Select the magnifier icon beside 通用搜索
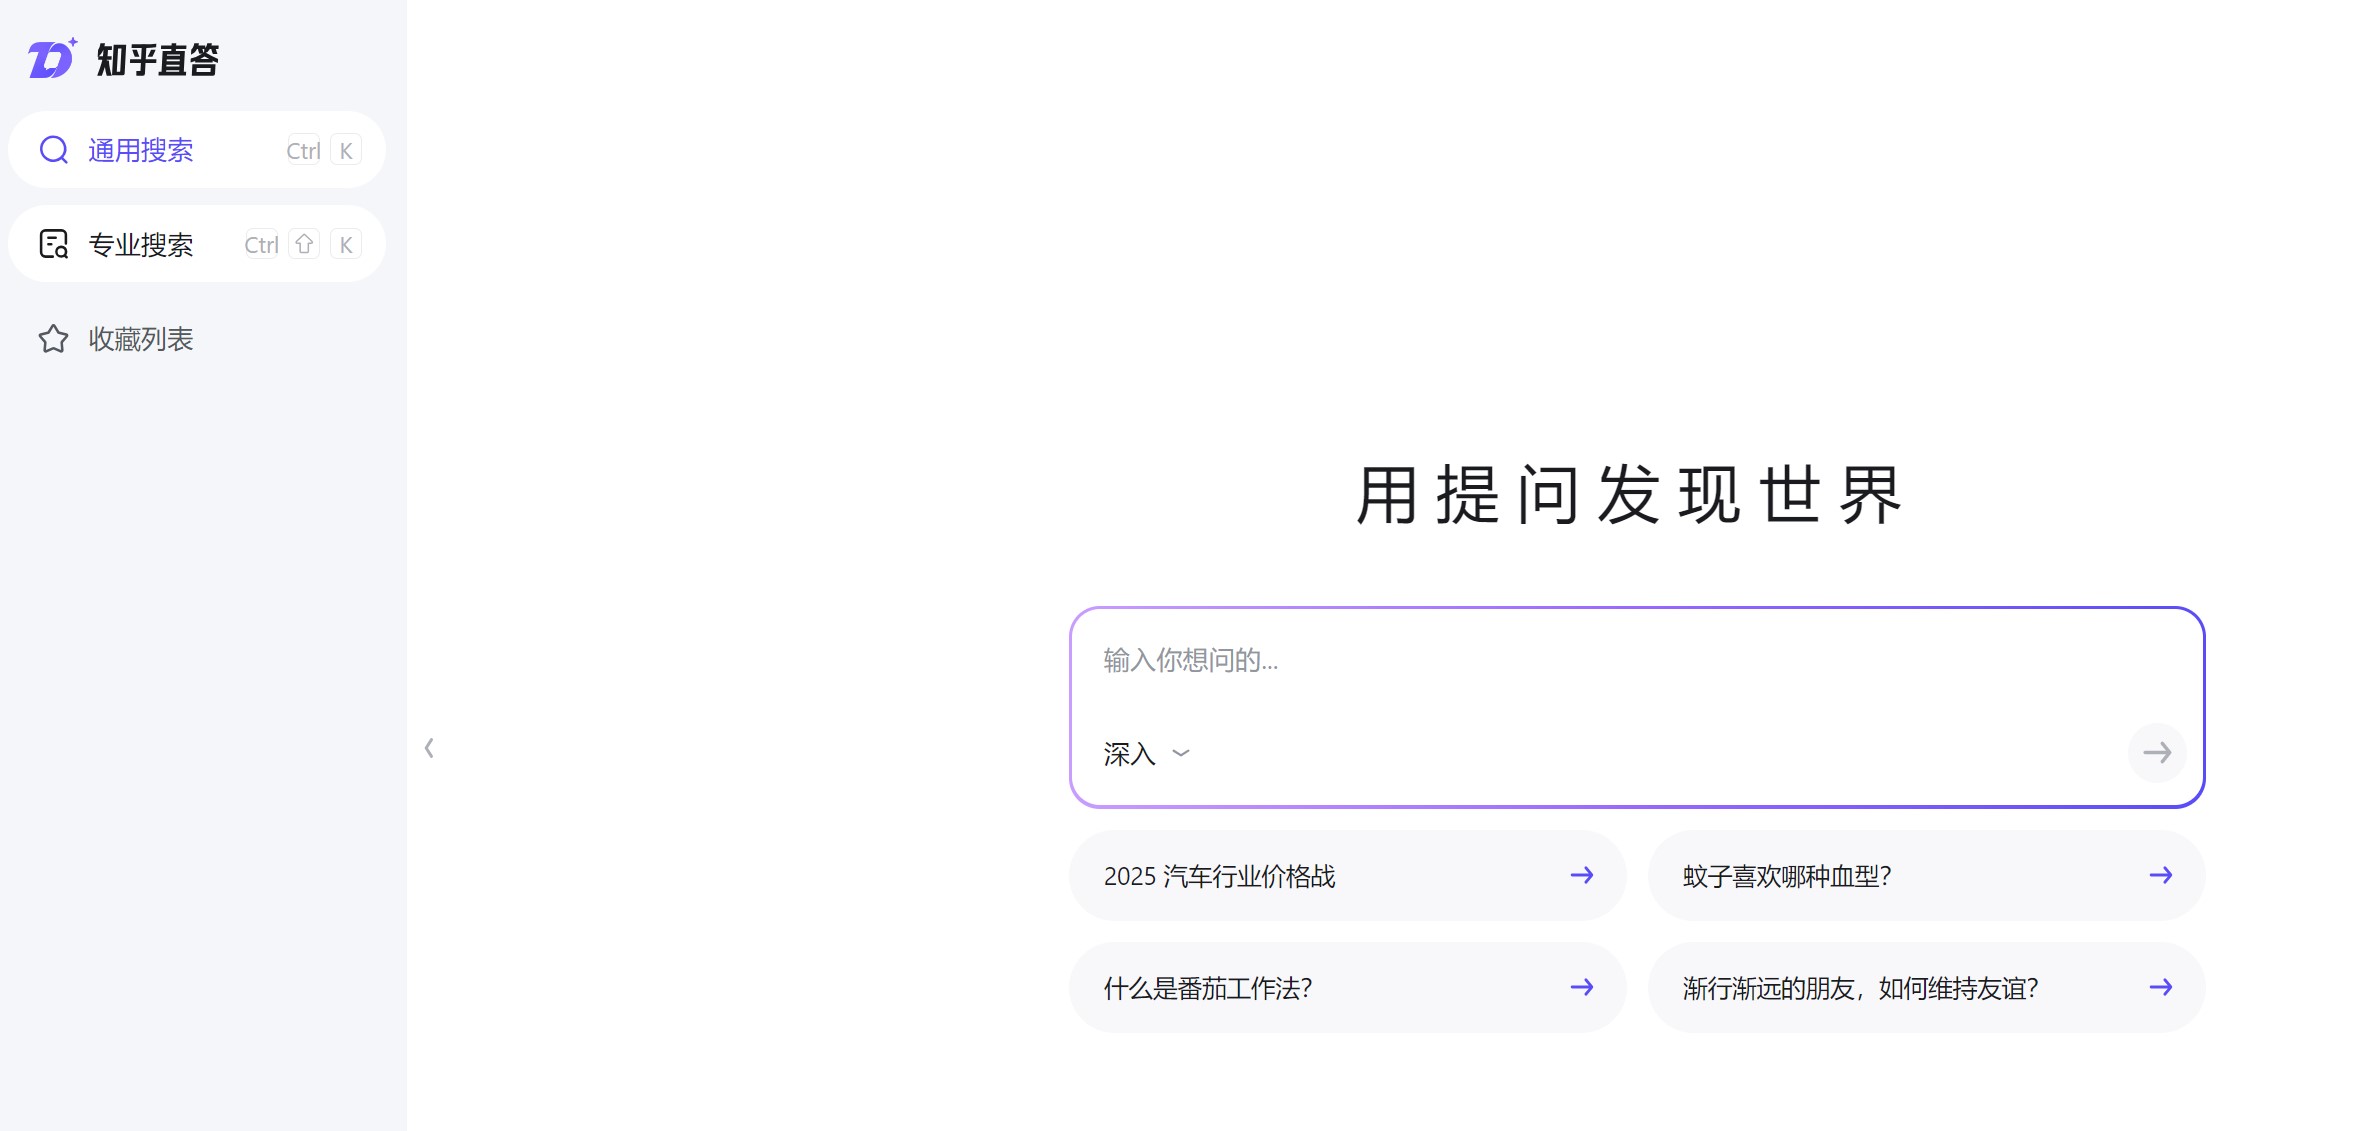Image resolution: width=2376 pixels, height=1131 pixels. pos(53,149)
